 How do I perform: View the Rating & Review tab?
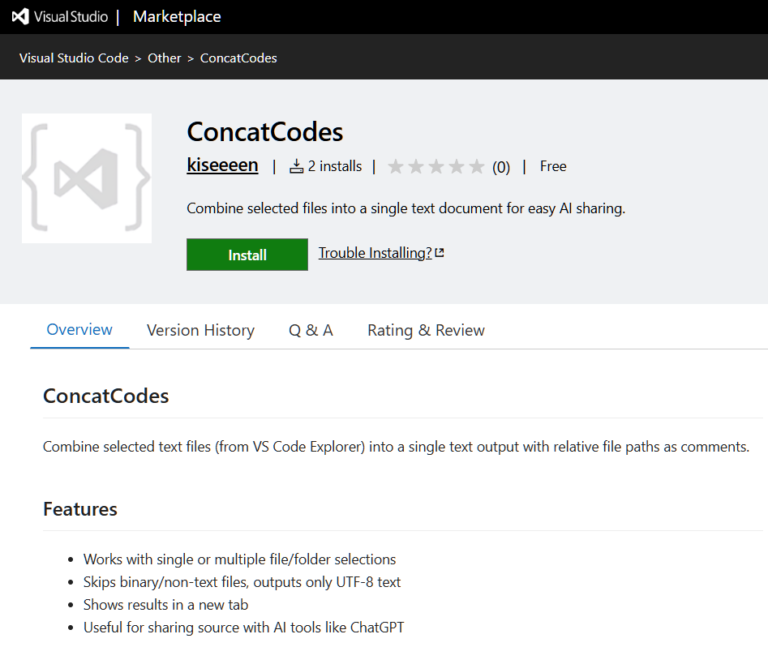coord(426,330)
